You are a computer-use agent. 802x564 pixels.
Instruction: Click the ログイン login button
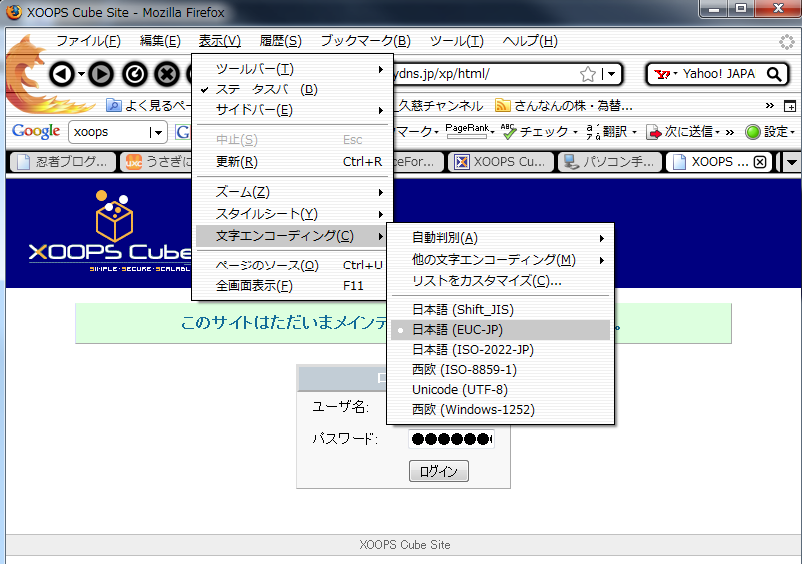click(439, 471)
